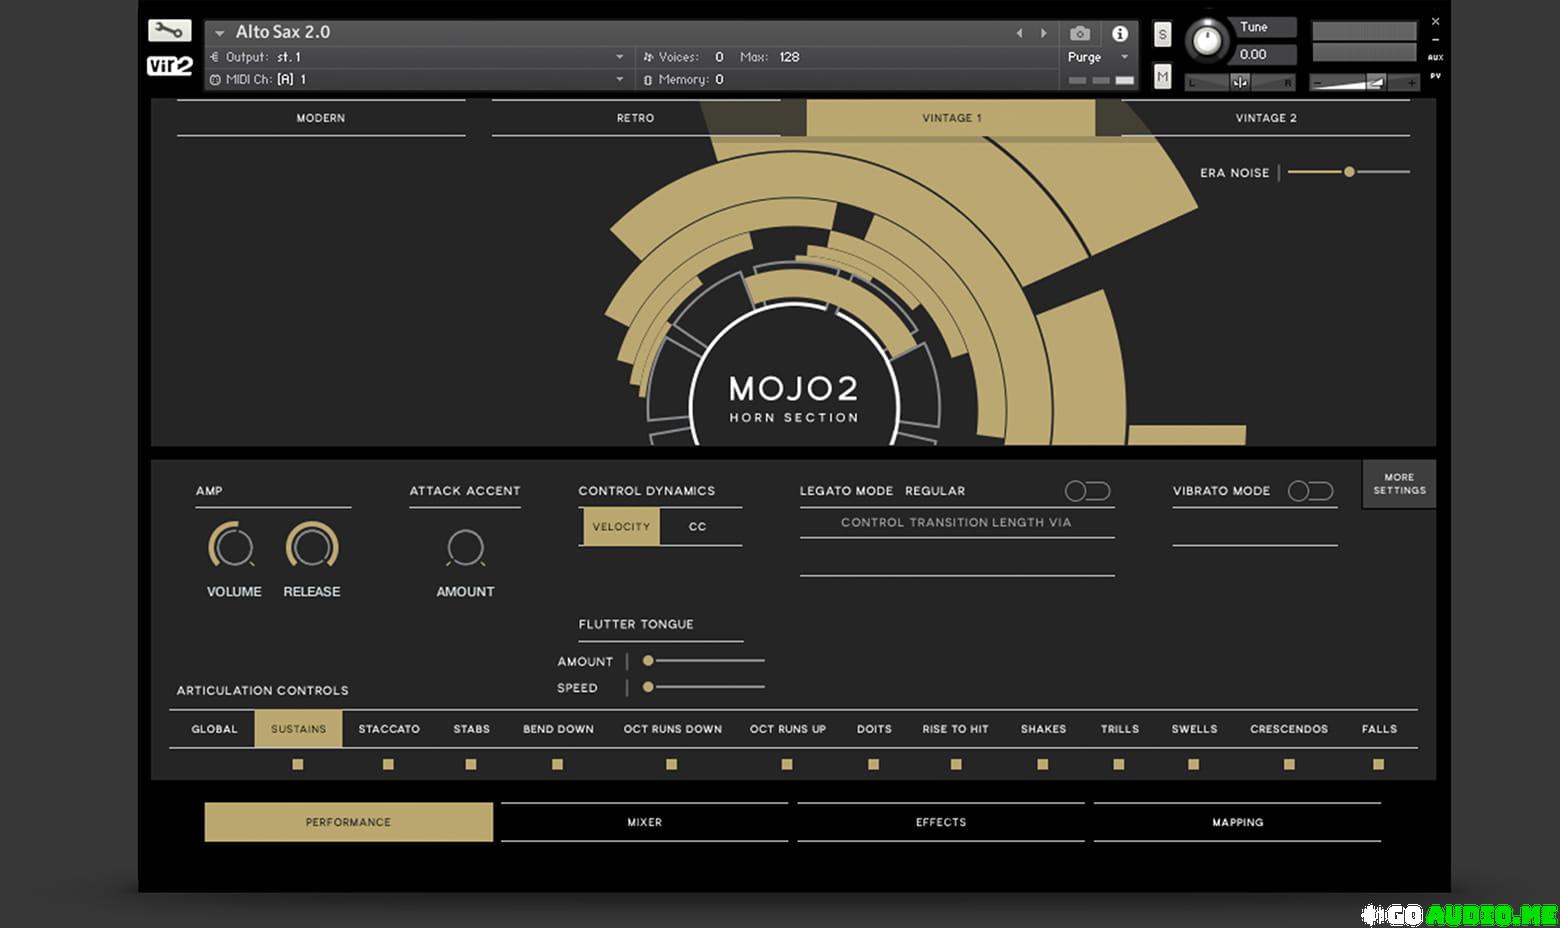
Task: Open instrument options via wrench icon
Action: [169, 31]
